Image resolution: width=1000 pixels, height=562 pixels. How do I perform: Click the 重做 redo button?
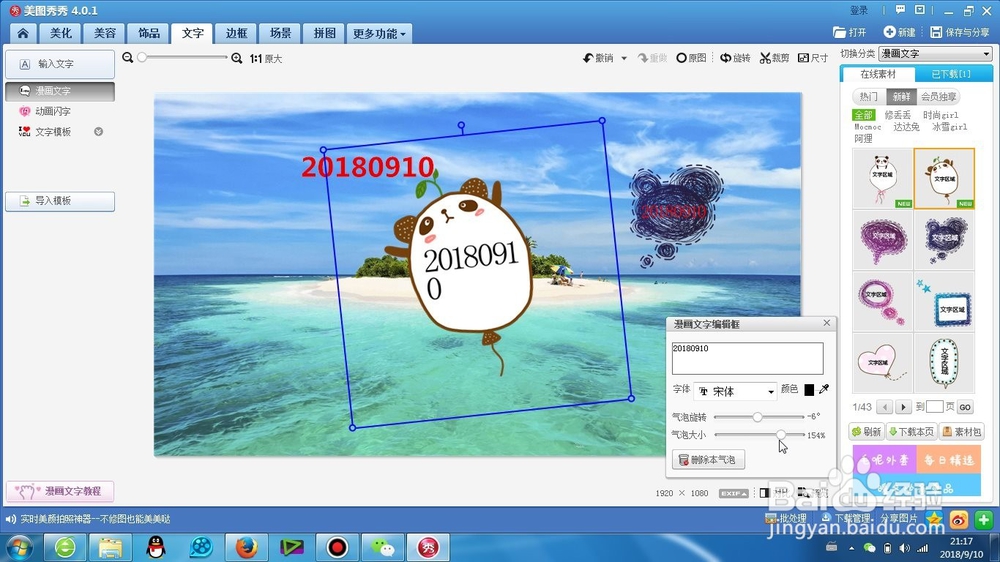(x=652, y=58)
